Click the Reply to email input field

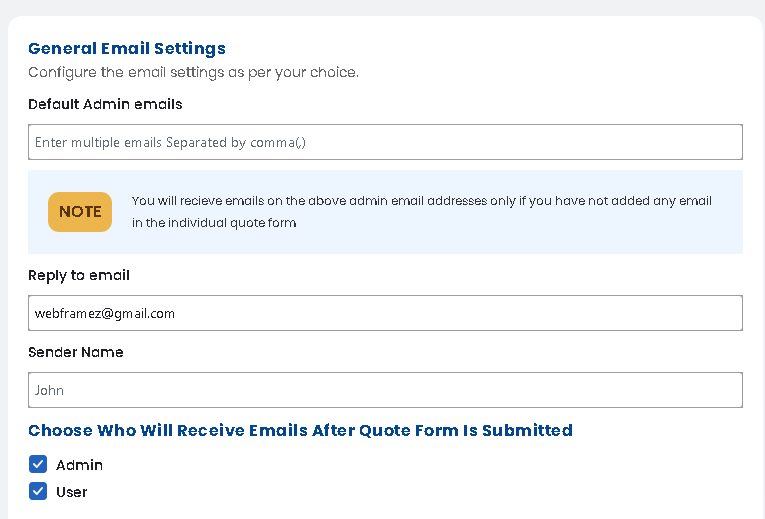pyautogui.click(x=385, y=313)
